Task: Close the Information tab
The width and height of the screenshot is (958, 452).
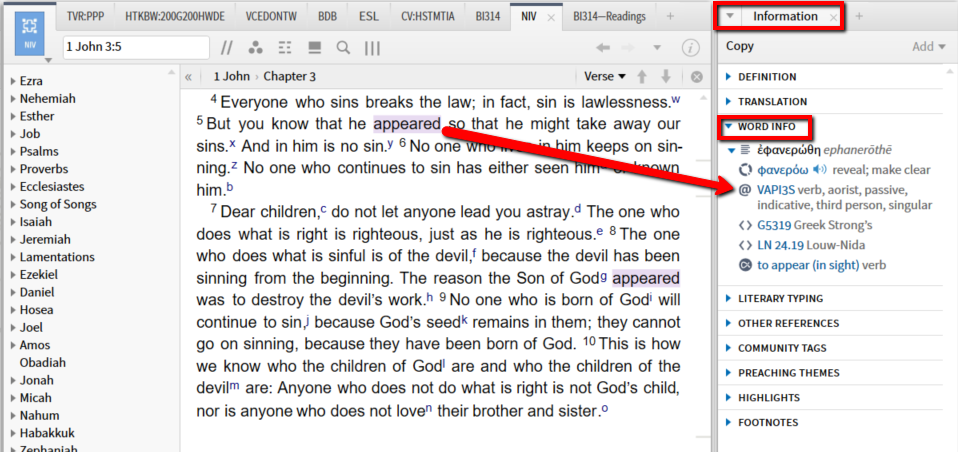Action: (x=833, y=18)
